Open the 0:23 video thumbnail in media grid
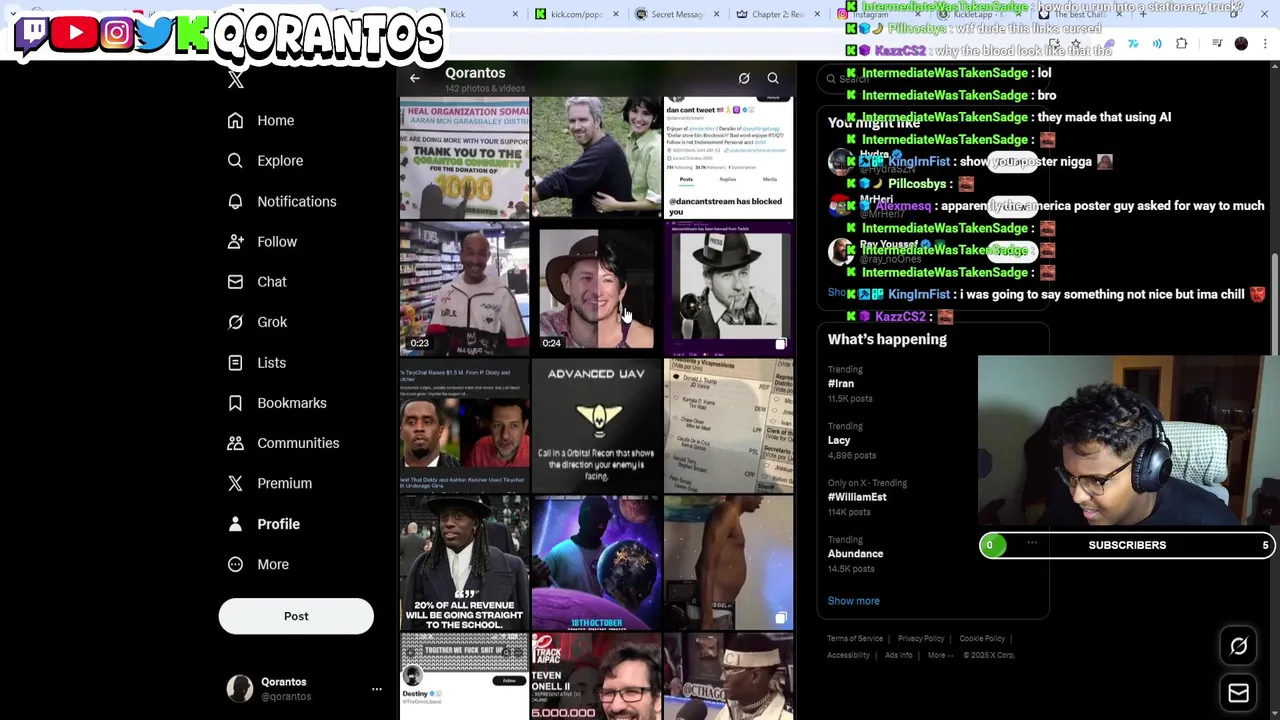 (465, 288)
